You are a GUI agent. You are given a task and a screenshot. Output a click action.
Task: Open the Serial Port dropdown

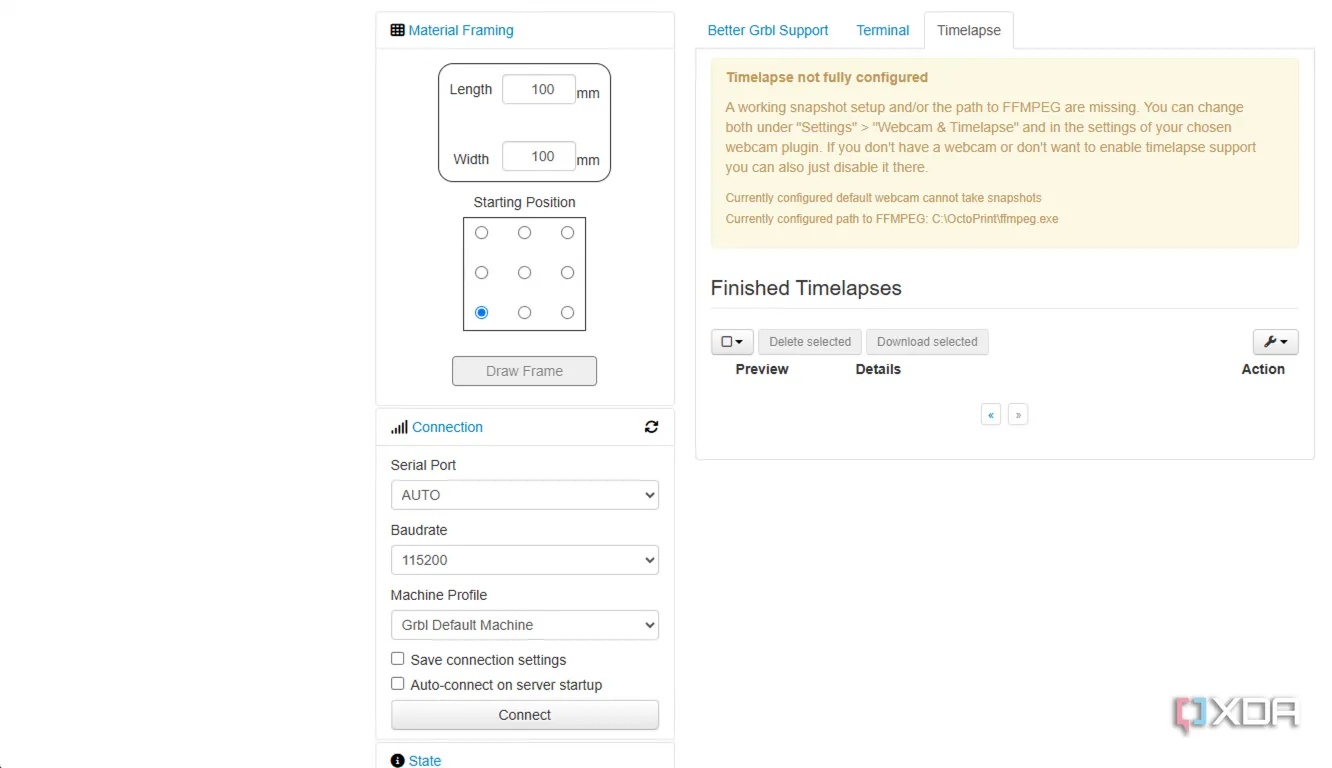point(524,495)
